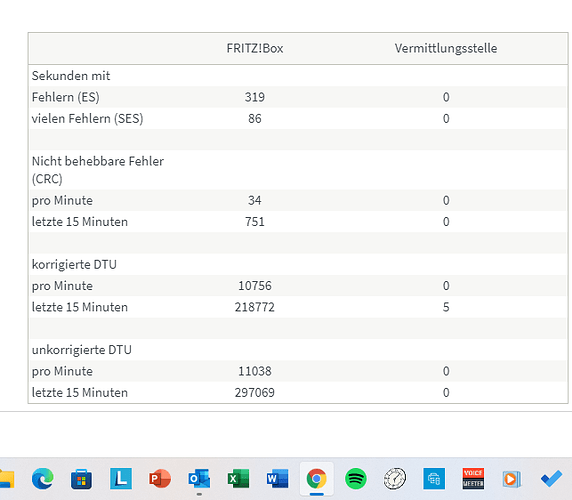Viewport: 572px width, 500px height.
Task: Click Vermittlungsstelle value in the 11038 row
Action: tap(446, 371)
